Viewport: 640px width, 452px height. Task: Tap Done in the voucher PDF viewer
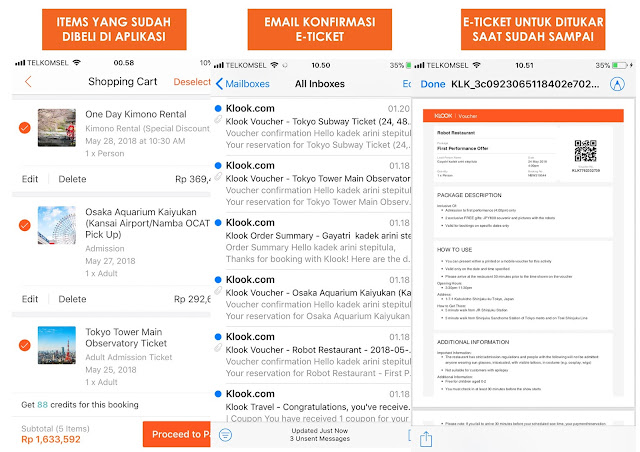433,84
